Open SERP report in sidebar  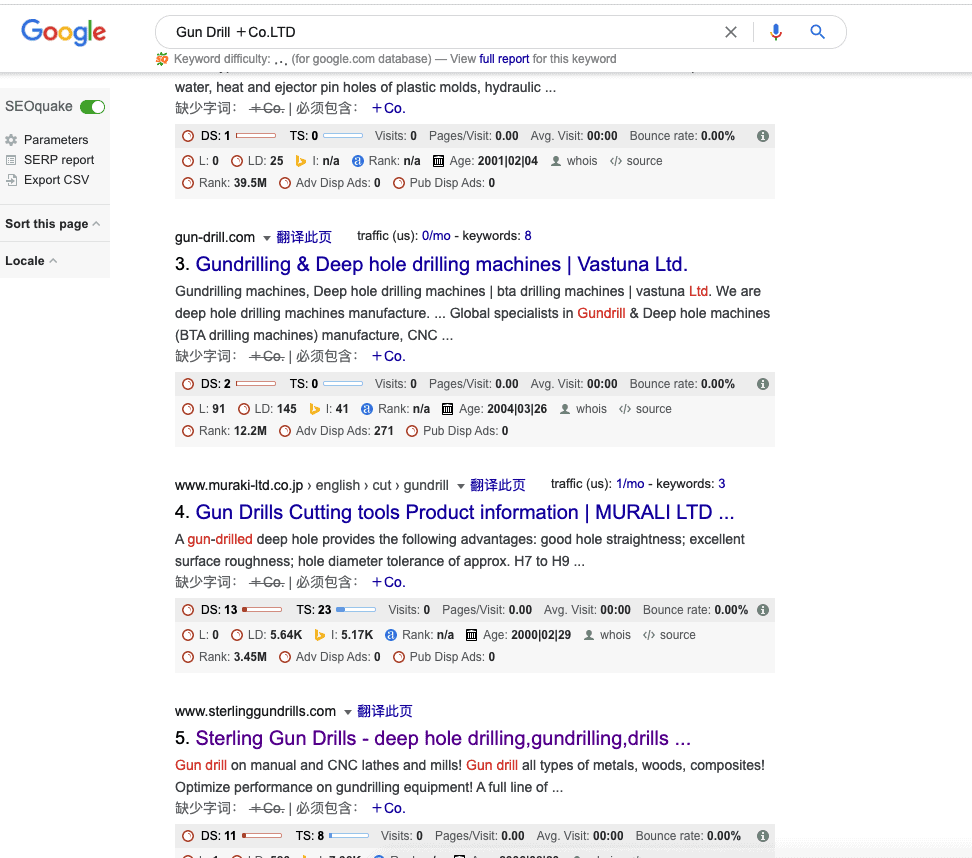[59, 160]
